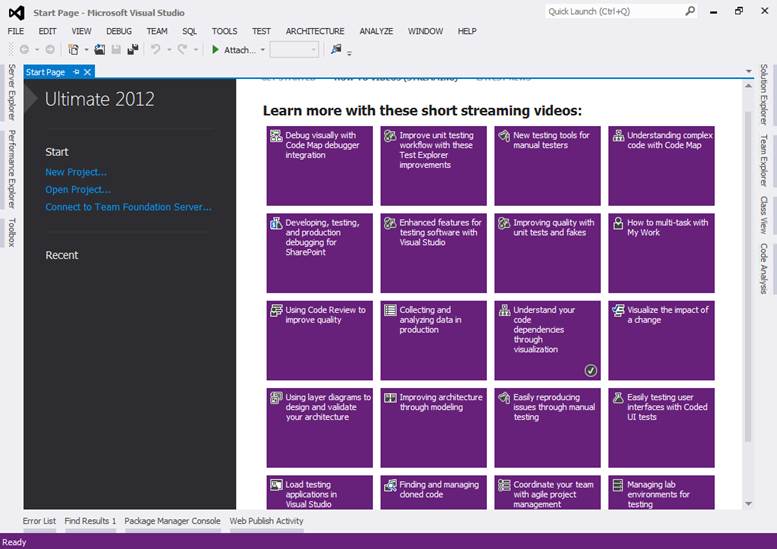Viewport: 777px width, 549px height.
Task: Click icon on Improving architecture through modeling tile
Action: pyautogui.click(x=390, y=398)
